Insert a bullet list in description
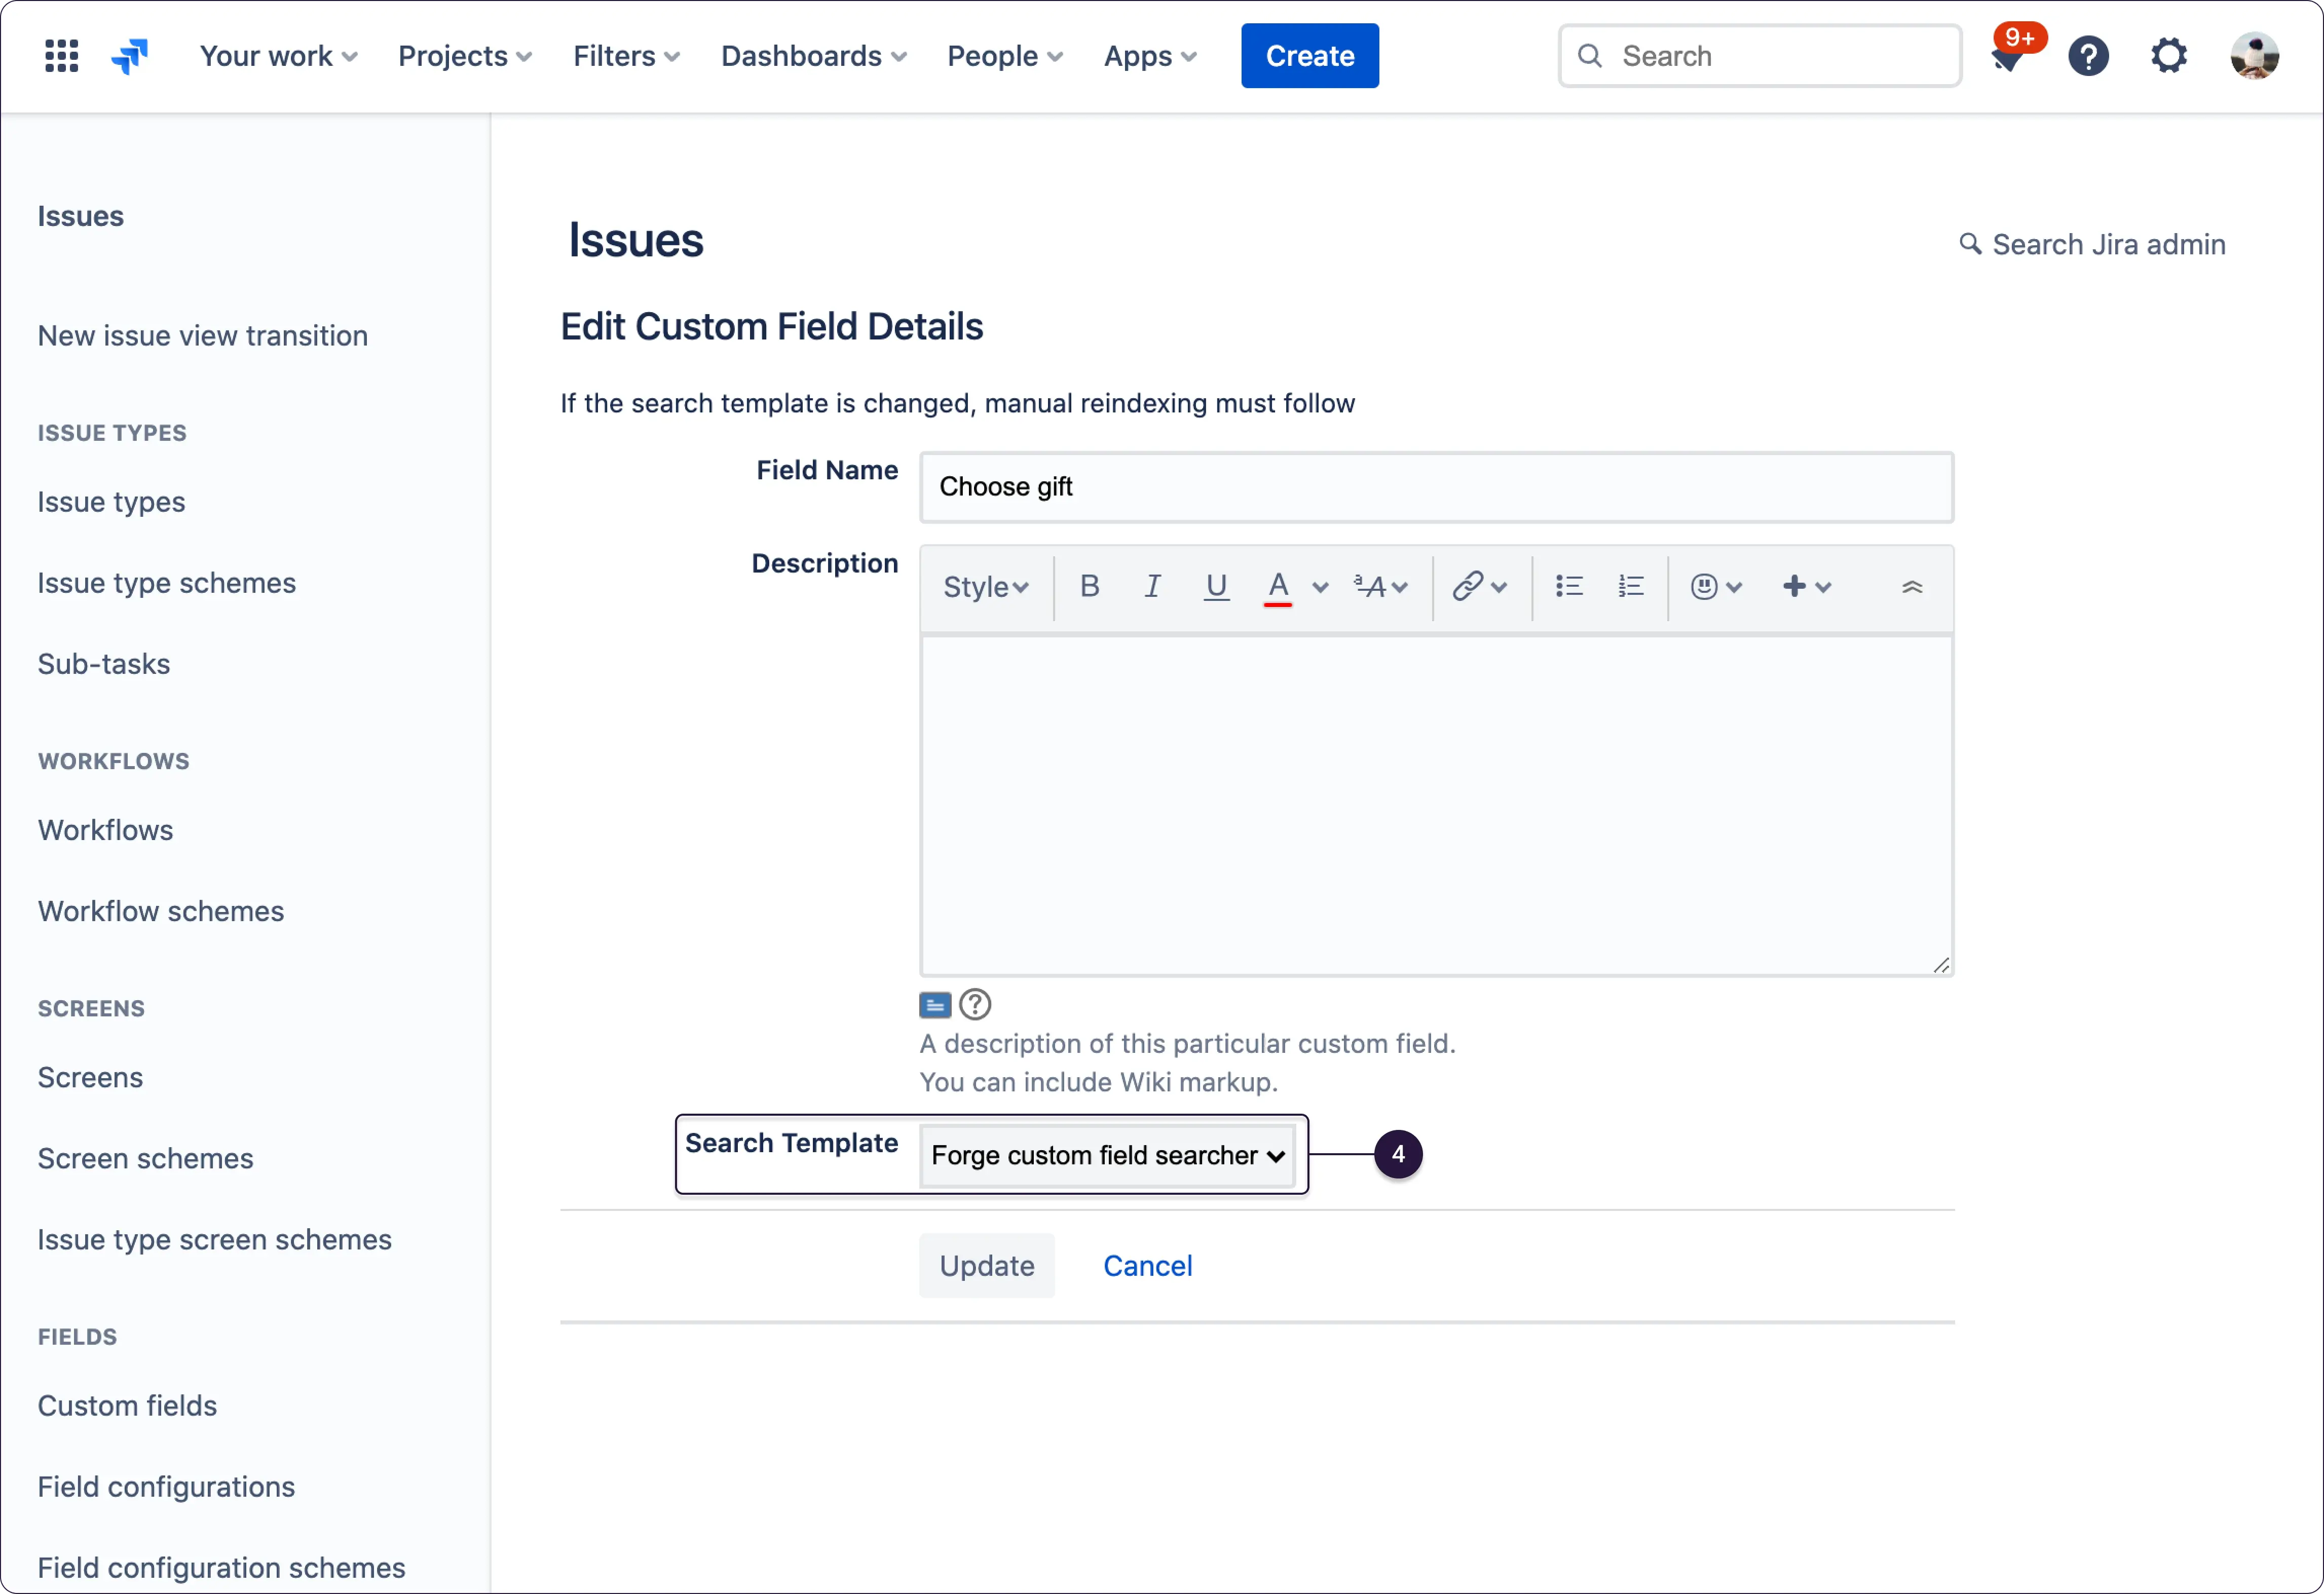Viewport: 2324px width, 1594px height. click(1568, 586)
